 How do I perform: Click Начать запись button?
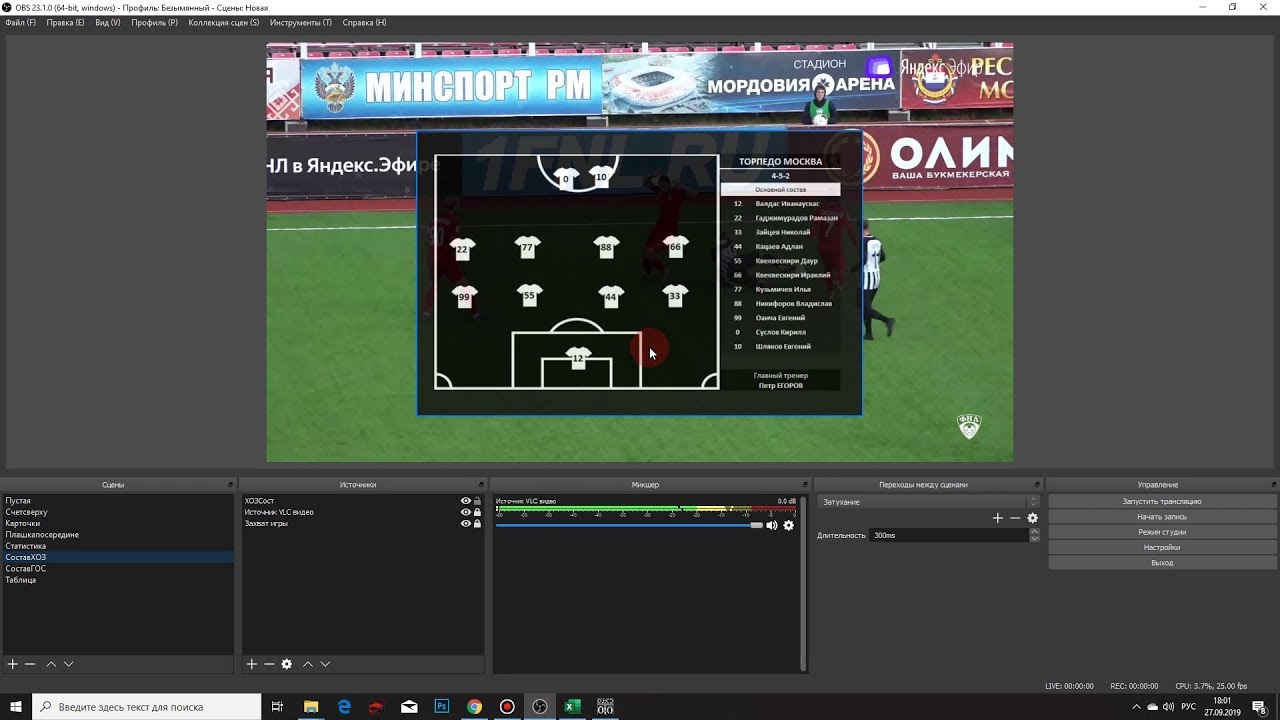[1162, 517]
